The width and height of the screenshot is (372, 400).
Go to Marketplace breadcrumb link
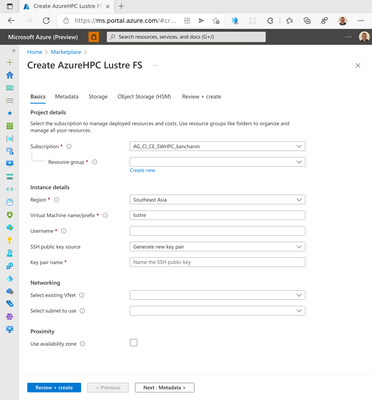click(66, 52)
